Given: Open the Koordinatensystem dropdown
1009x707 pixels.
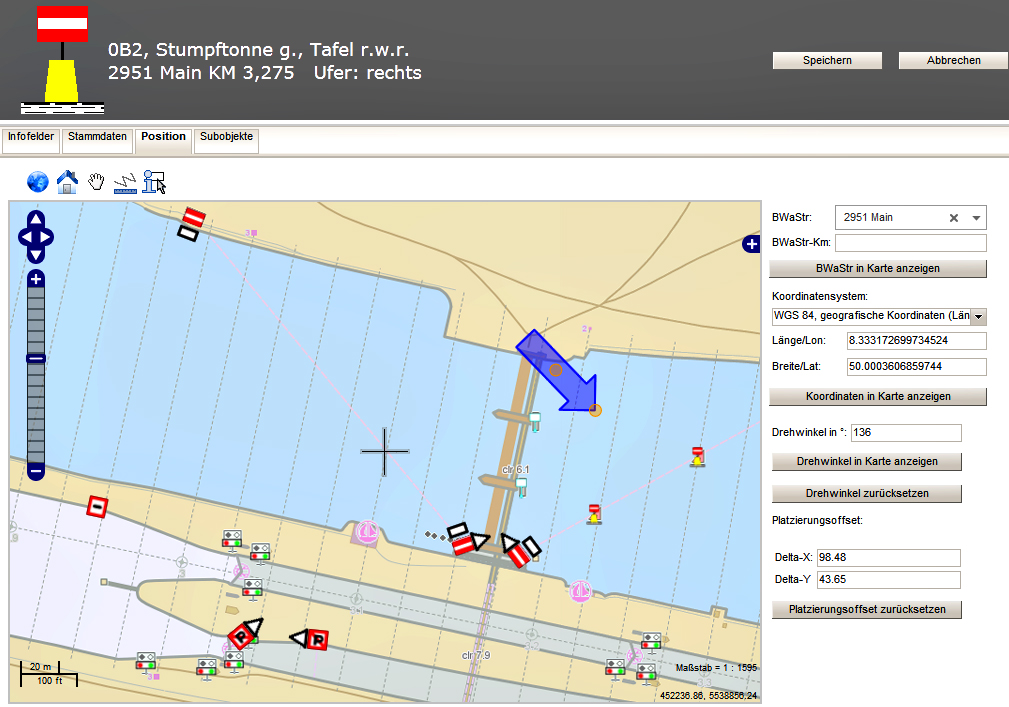Looking at the screenshot, I should (978, 317).
